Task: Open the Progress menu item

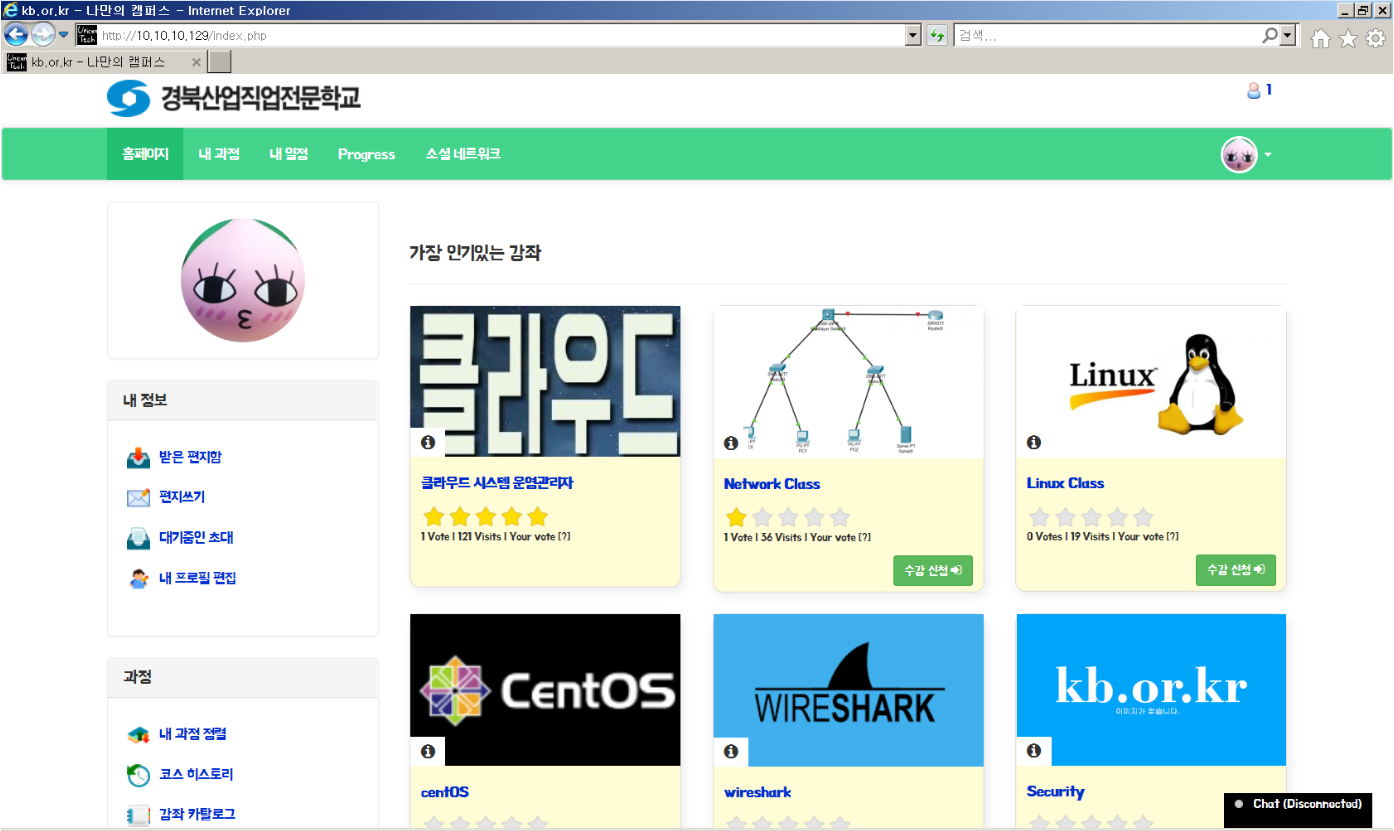Action: (366, 154)
